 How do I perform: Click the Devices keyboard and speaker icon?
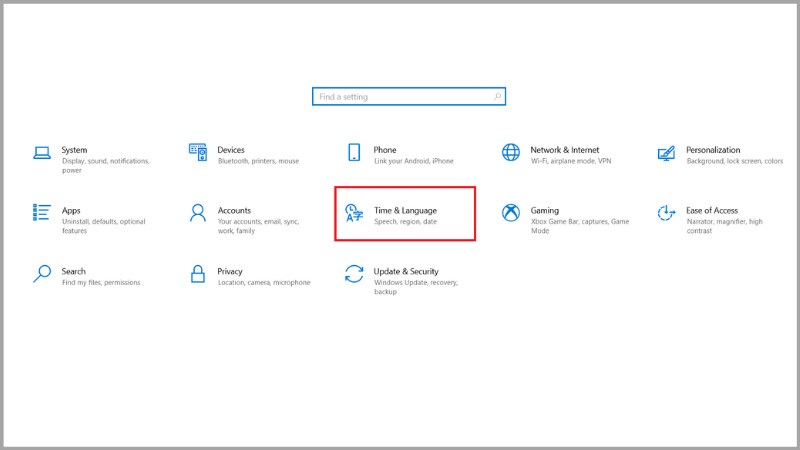point(198,152)
